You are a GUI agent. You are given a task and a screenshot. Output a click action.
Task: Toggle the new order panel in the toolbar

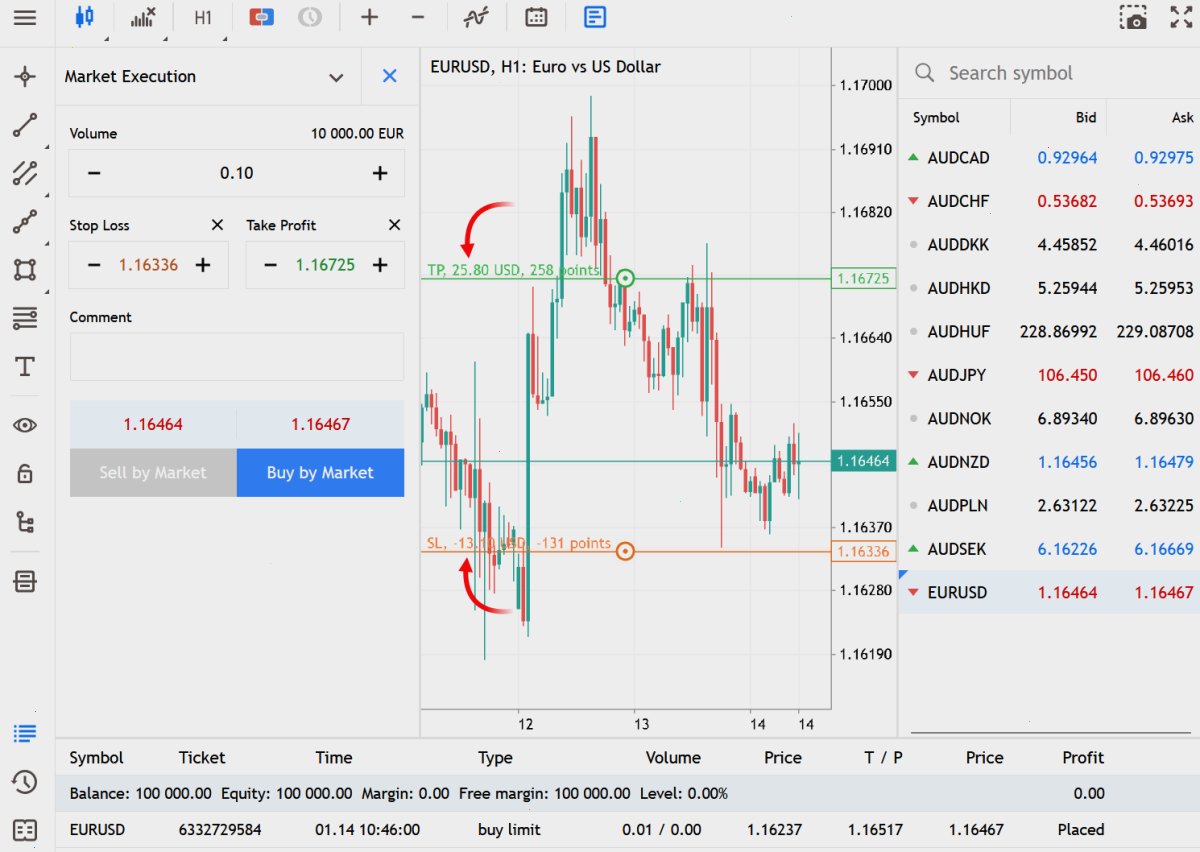click(594, 17)
